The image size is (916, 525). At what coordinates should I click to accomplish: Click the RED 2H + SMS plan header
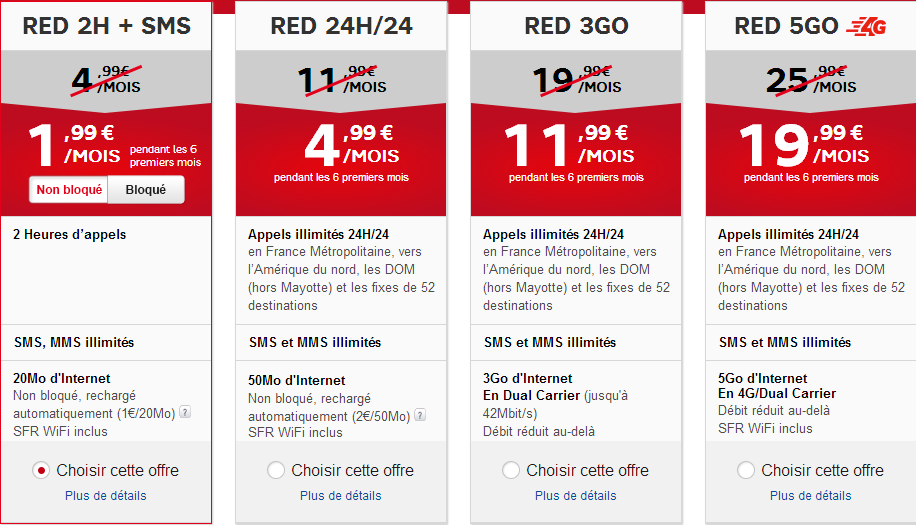pos(106,26)
